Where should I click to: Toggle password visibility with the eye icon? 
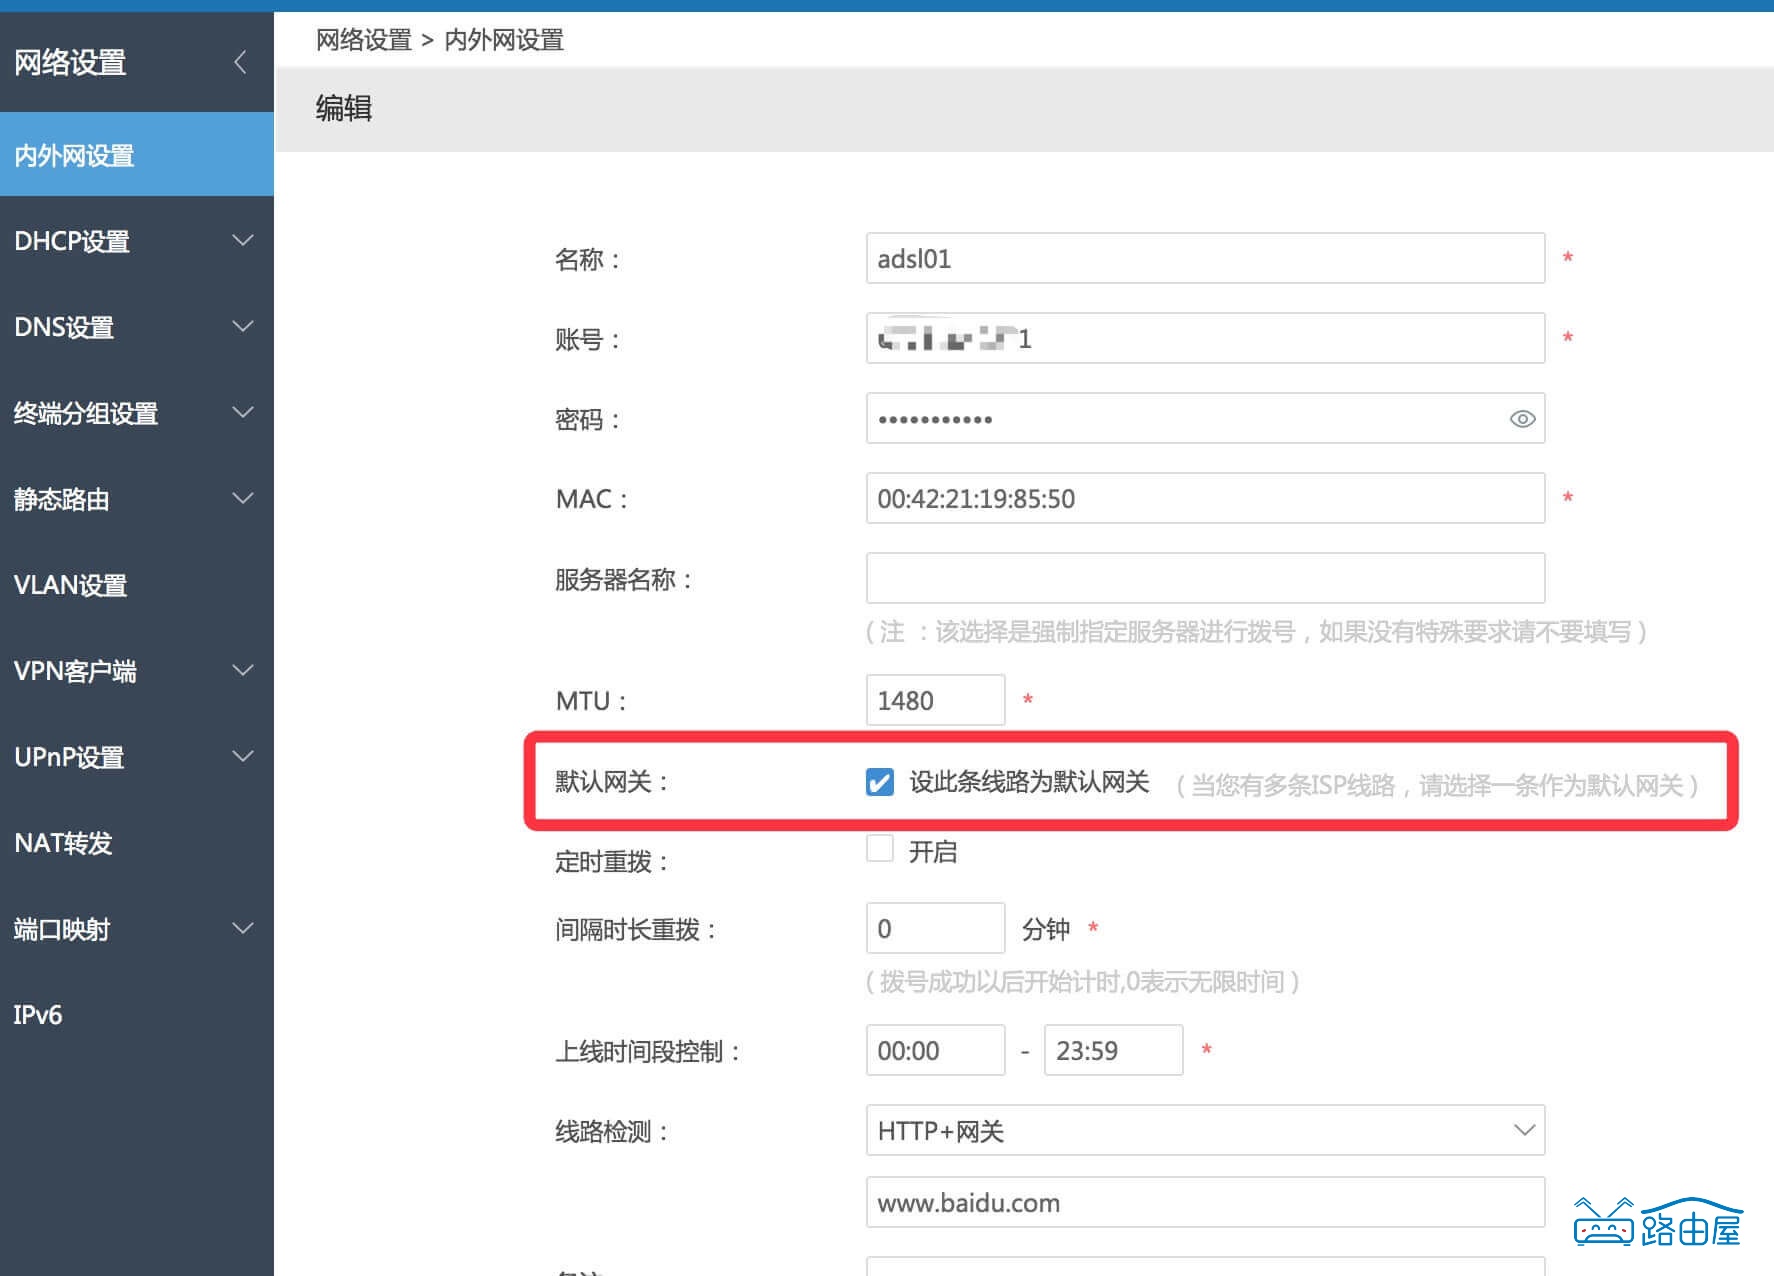click(1521, 418)
